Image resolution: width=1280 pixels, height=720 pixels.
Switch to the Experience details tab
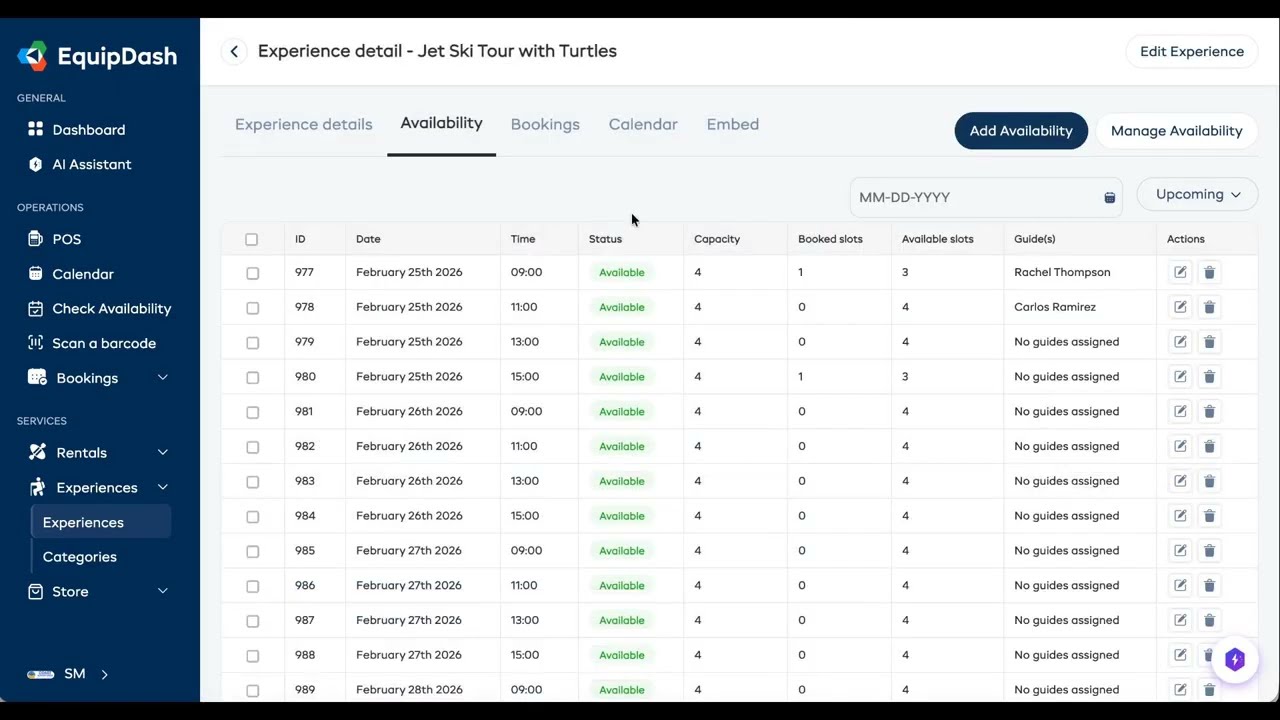point(303,125)
